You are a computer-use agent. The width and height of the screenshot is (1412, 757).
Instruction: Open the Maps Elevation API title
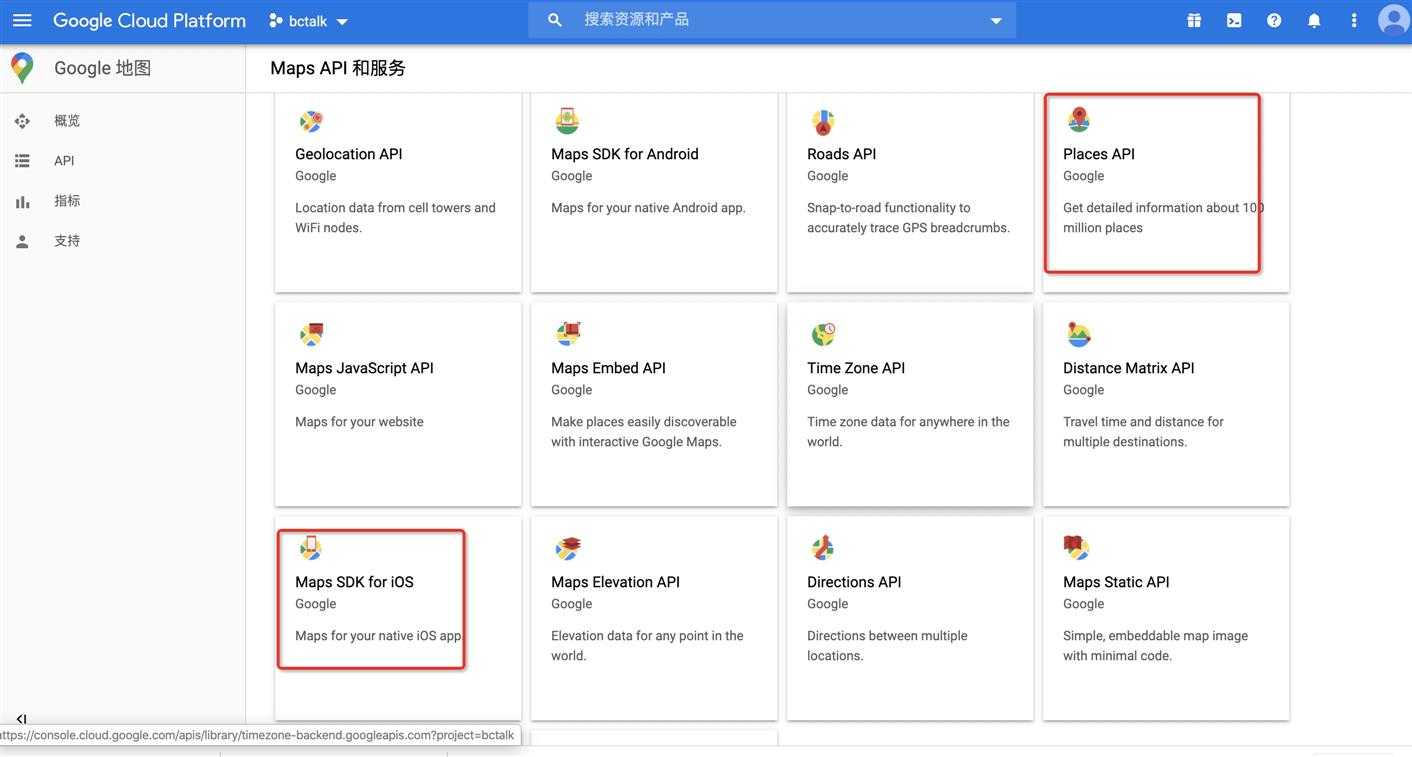point(615,582)
